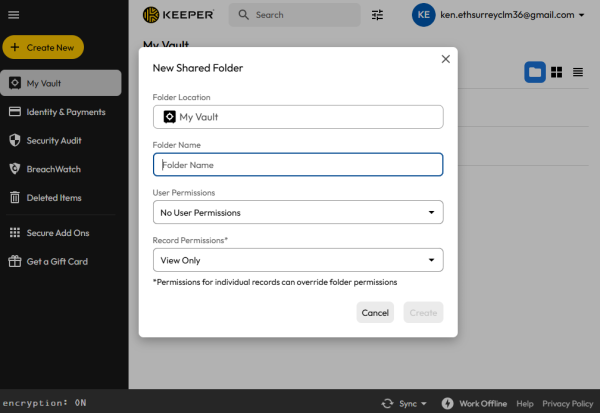The width and height of the screenshot is (600, 413).
Task: Click the Identity & Payments card icon
Action: tap(15, 112)
